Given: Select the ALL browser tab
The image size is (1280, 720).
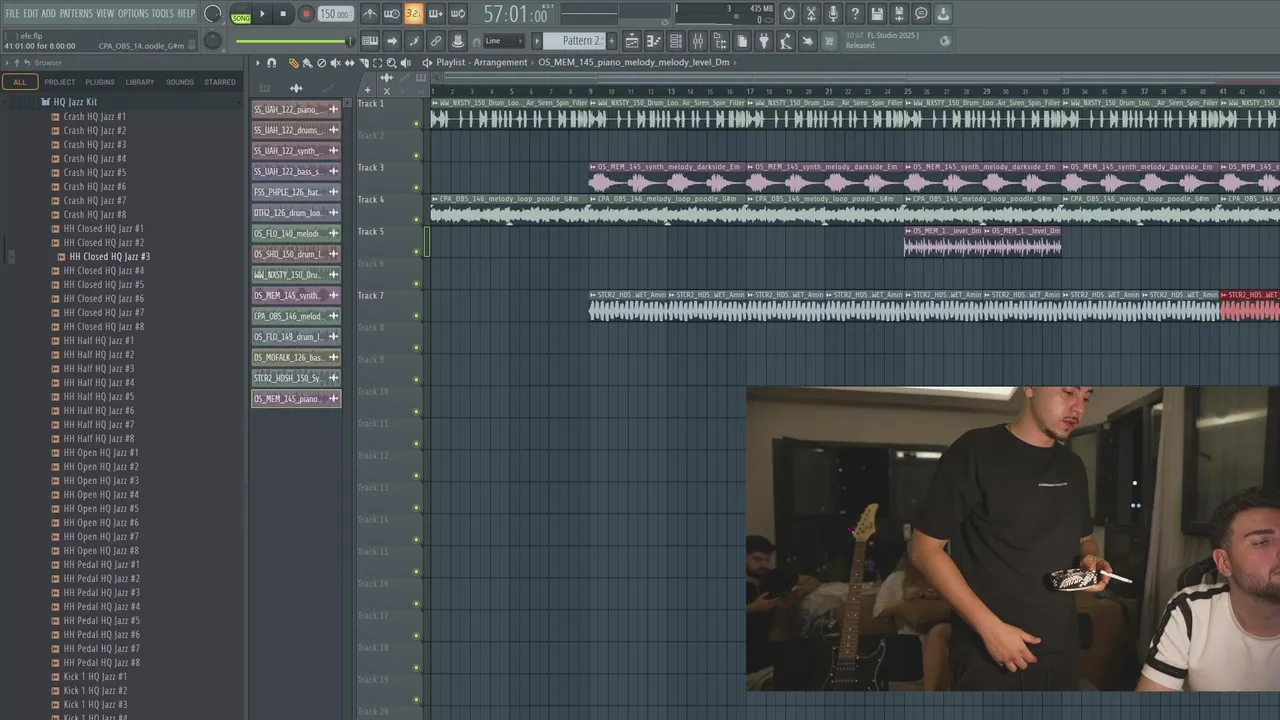Looking at the screenshot, I should click(19, 82).
